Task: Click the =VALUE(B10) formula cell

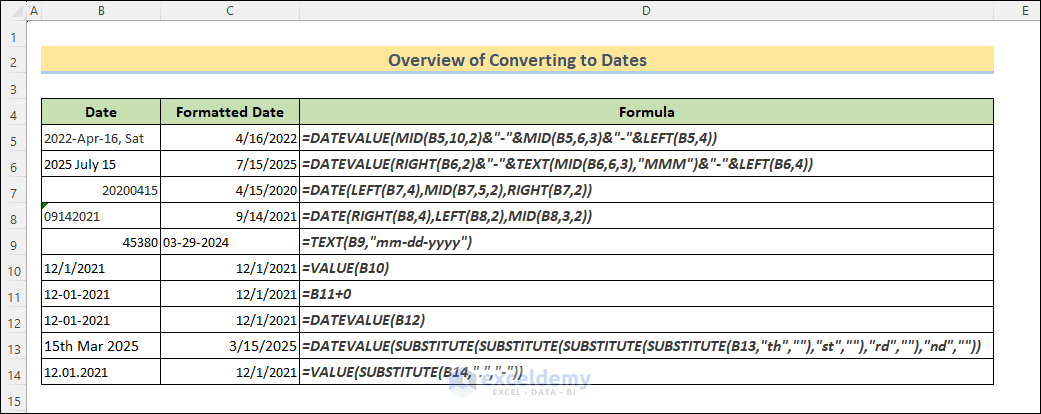Action: (646, 269)
